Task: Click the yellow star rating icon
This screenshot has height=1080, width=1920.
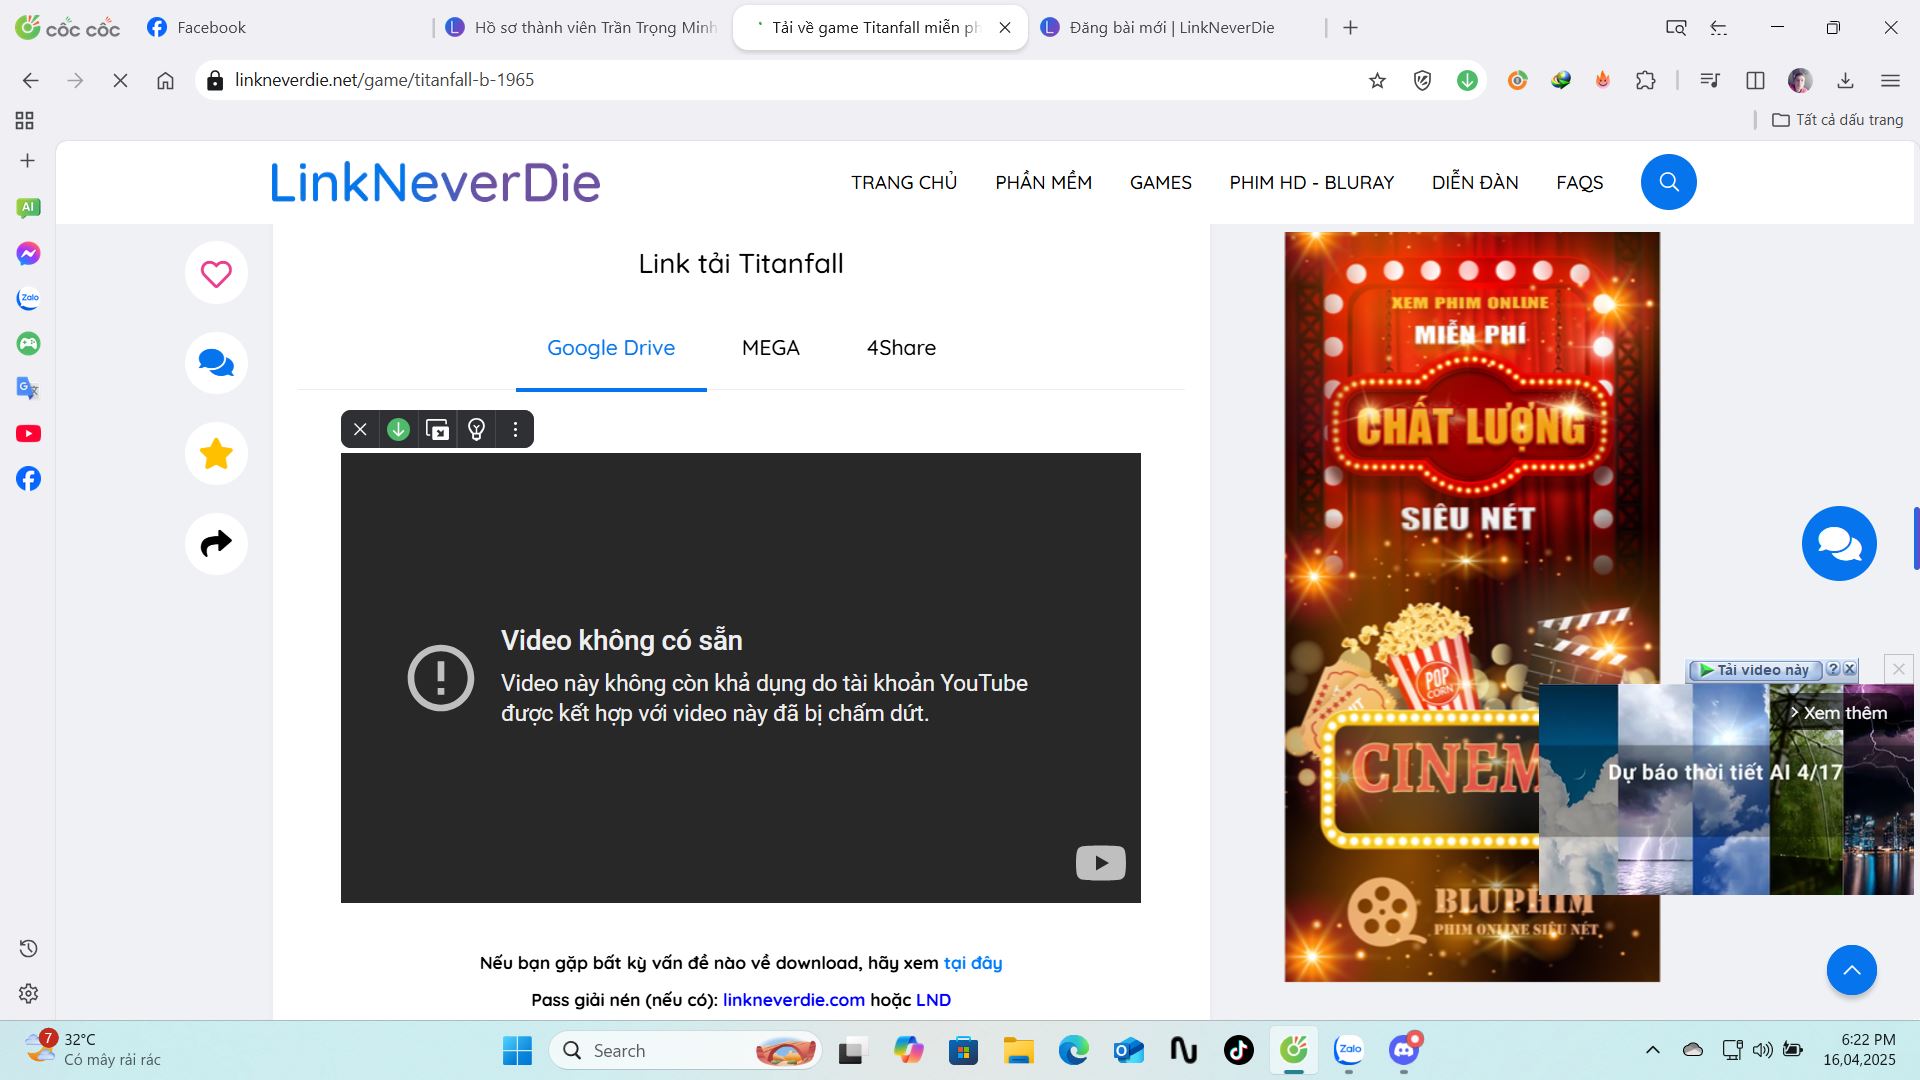Action: [216, 454]
